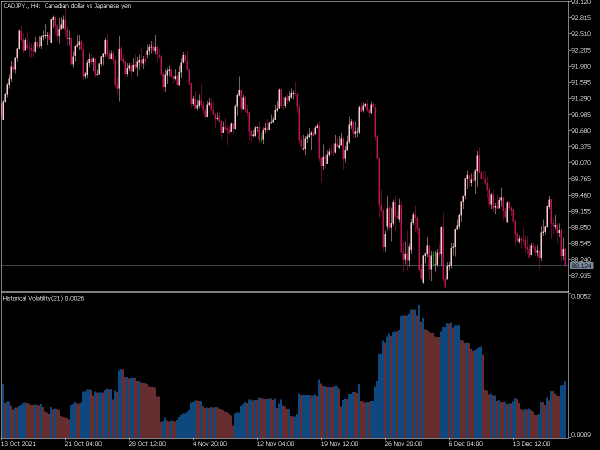600x450 pixels.
Task: Select the Historical Volatility(21) indicator label
Action: [x=44, y=298]
